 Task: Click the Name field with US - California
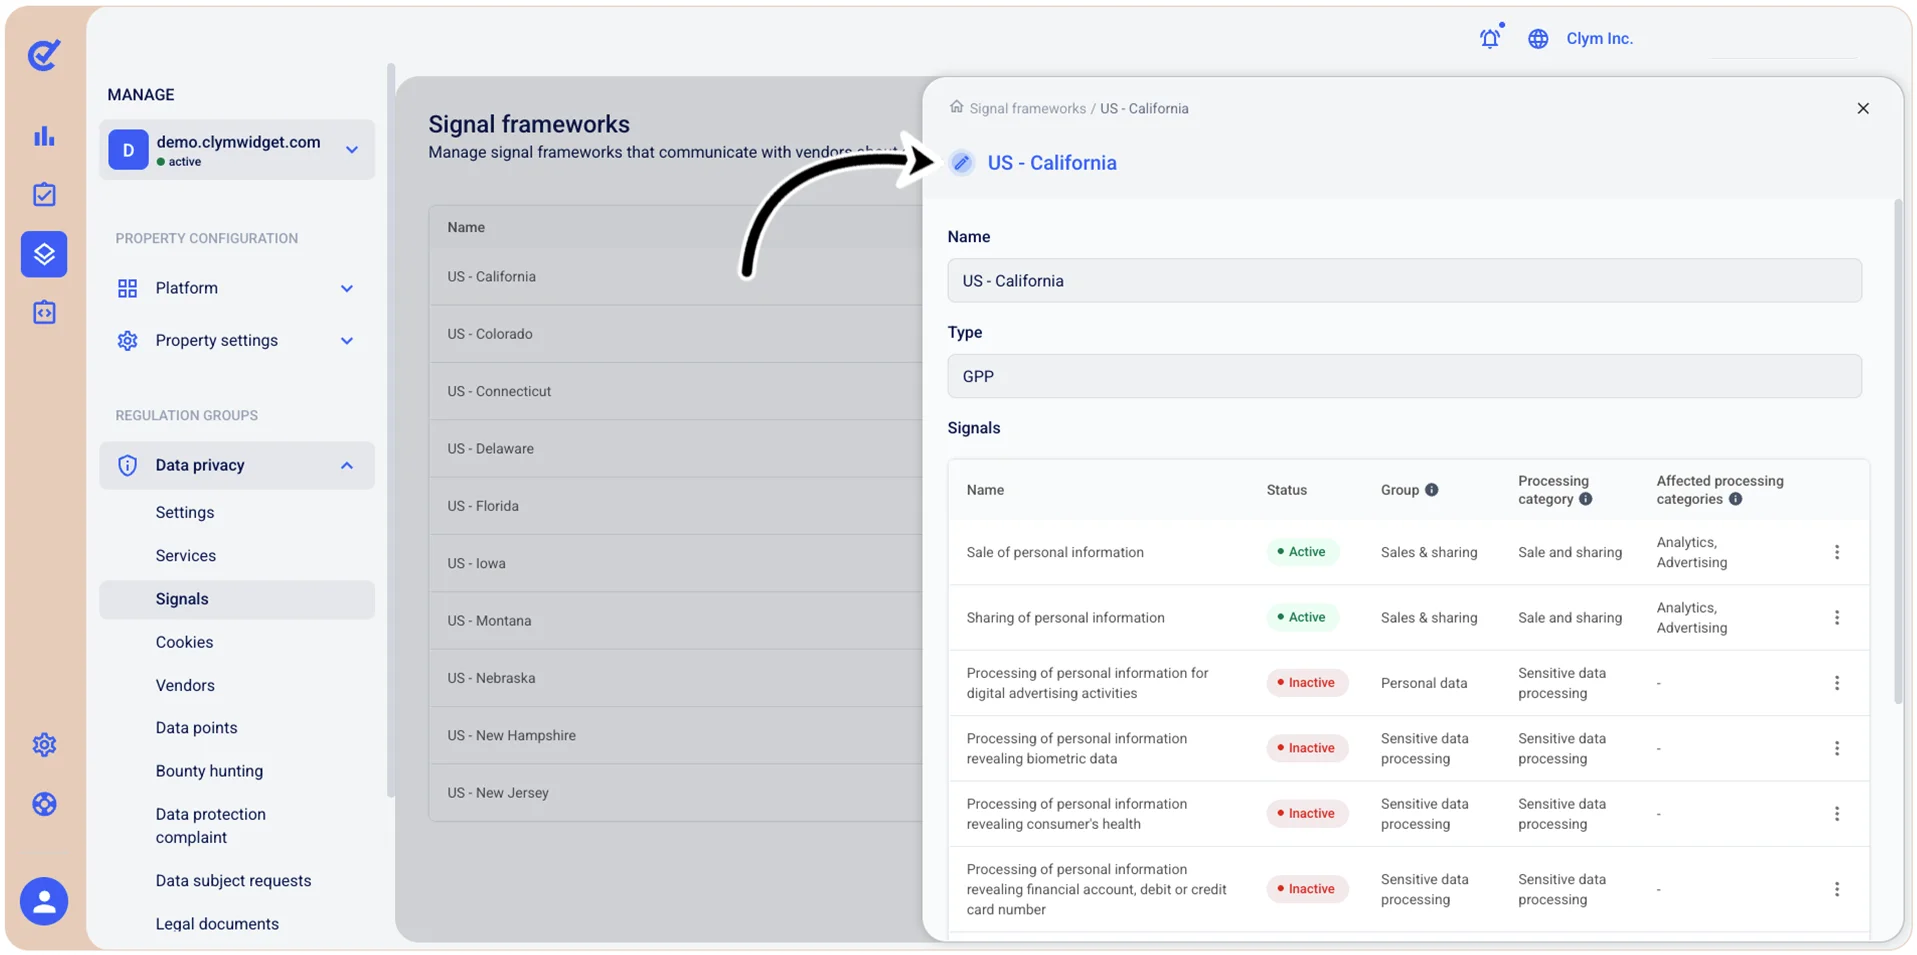tap(1404, 281)
